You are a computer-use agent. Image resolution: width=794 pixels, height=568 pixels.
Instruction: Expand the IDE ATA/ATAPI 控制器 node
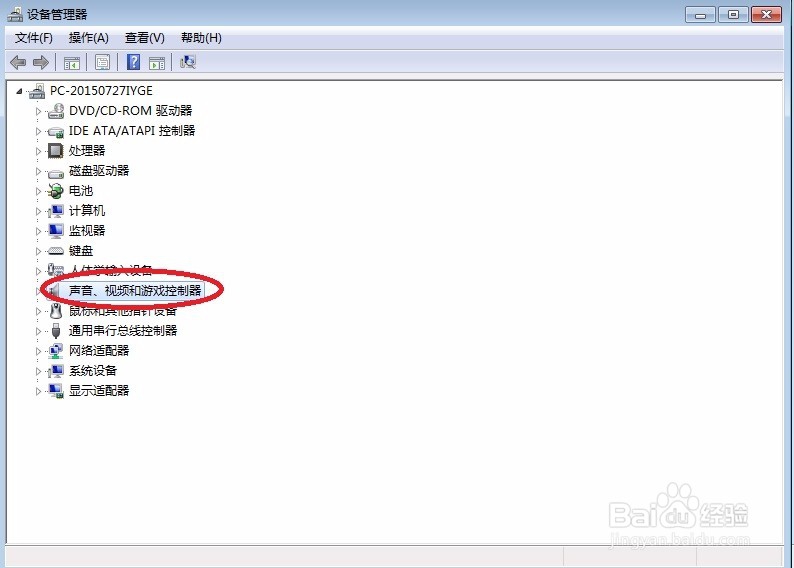coord(38,132)
